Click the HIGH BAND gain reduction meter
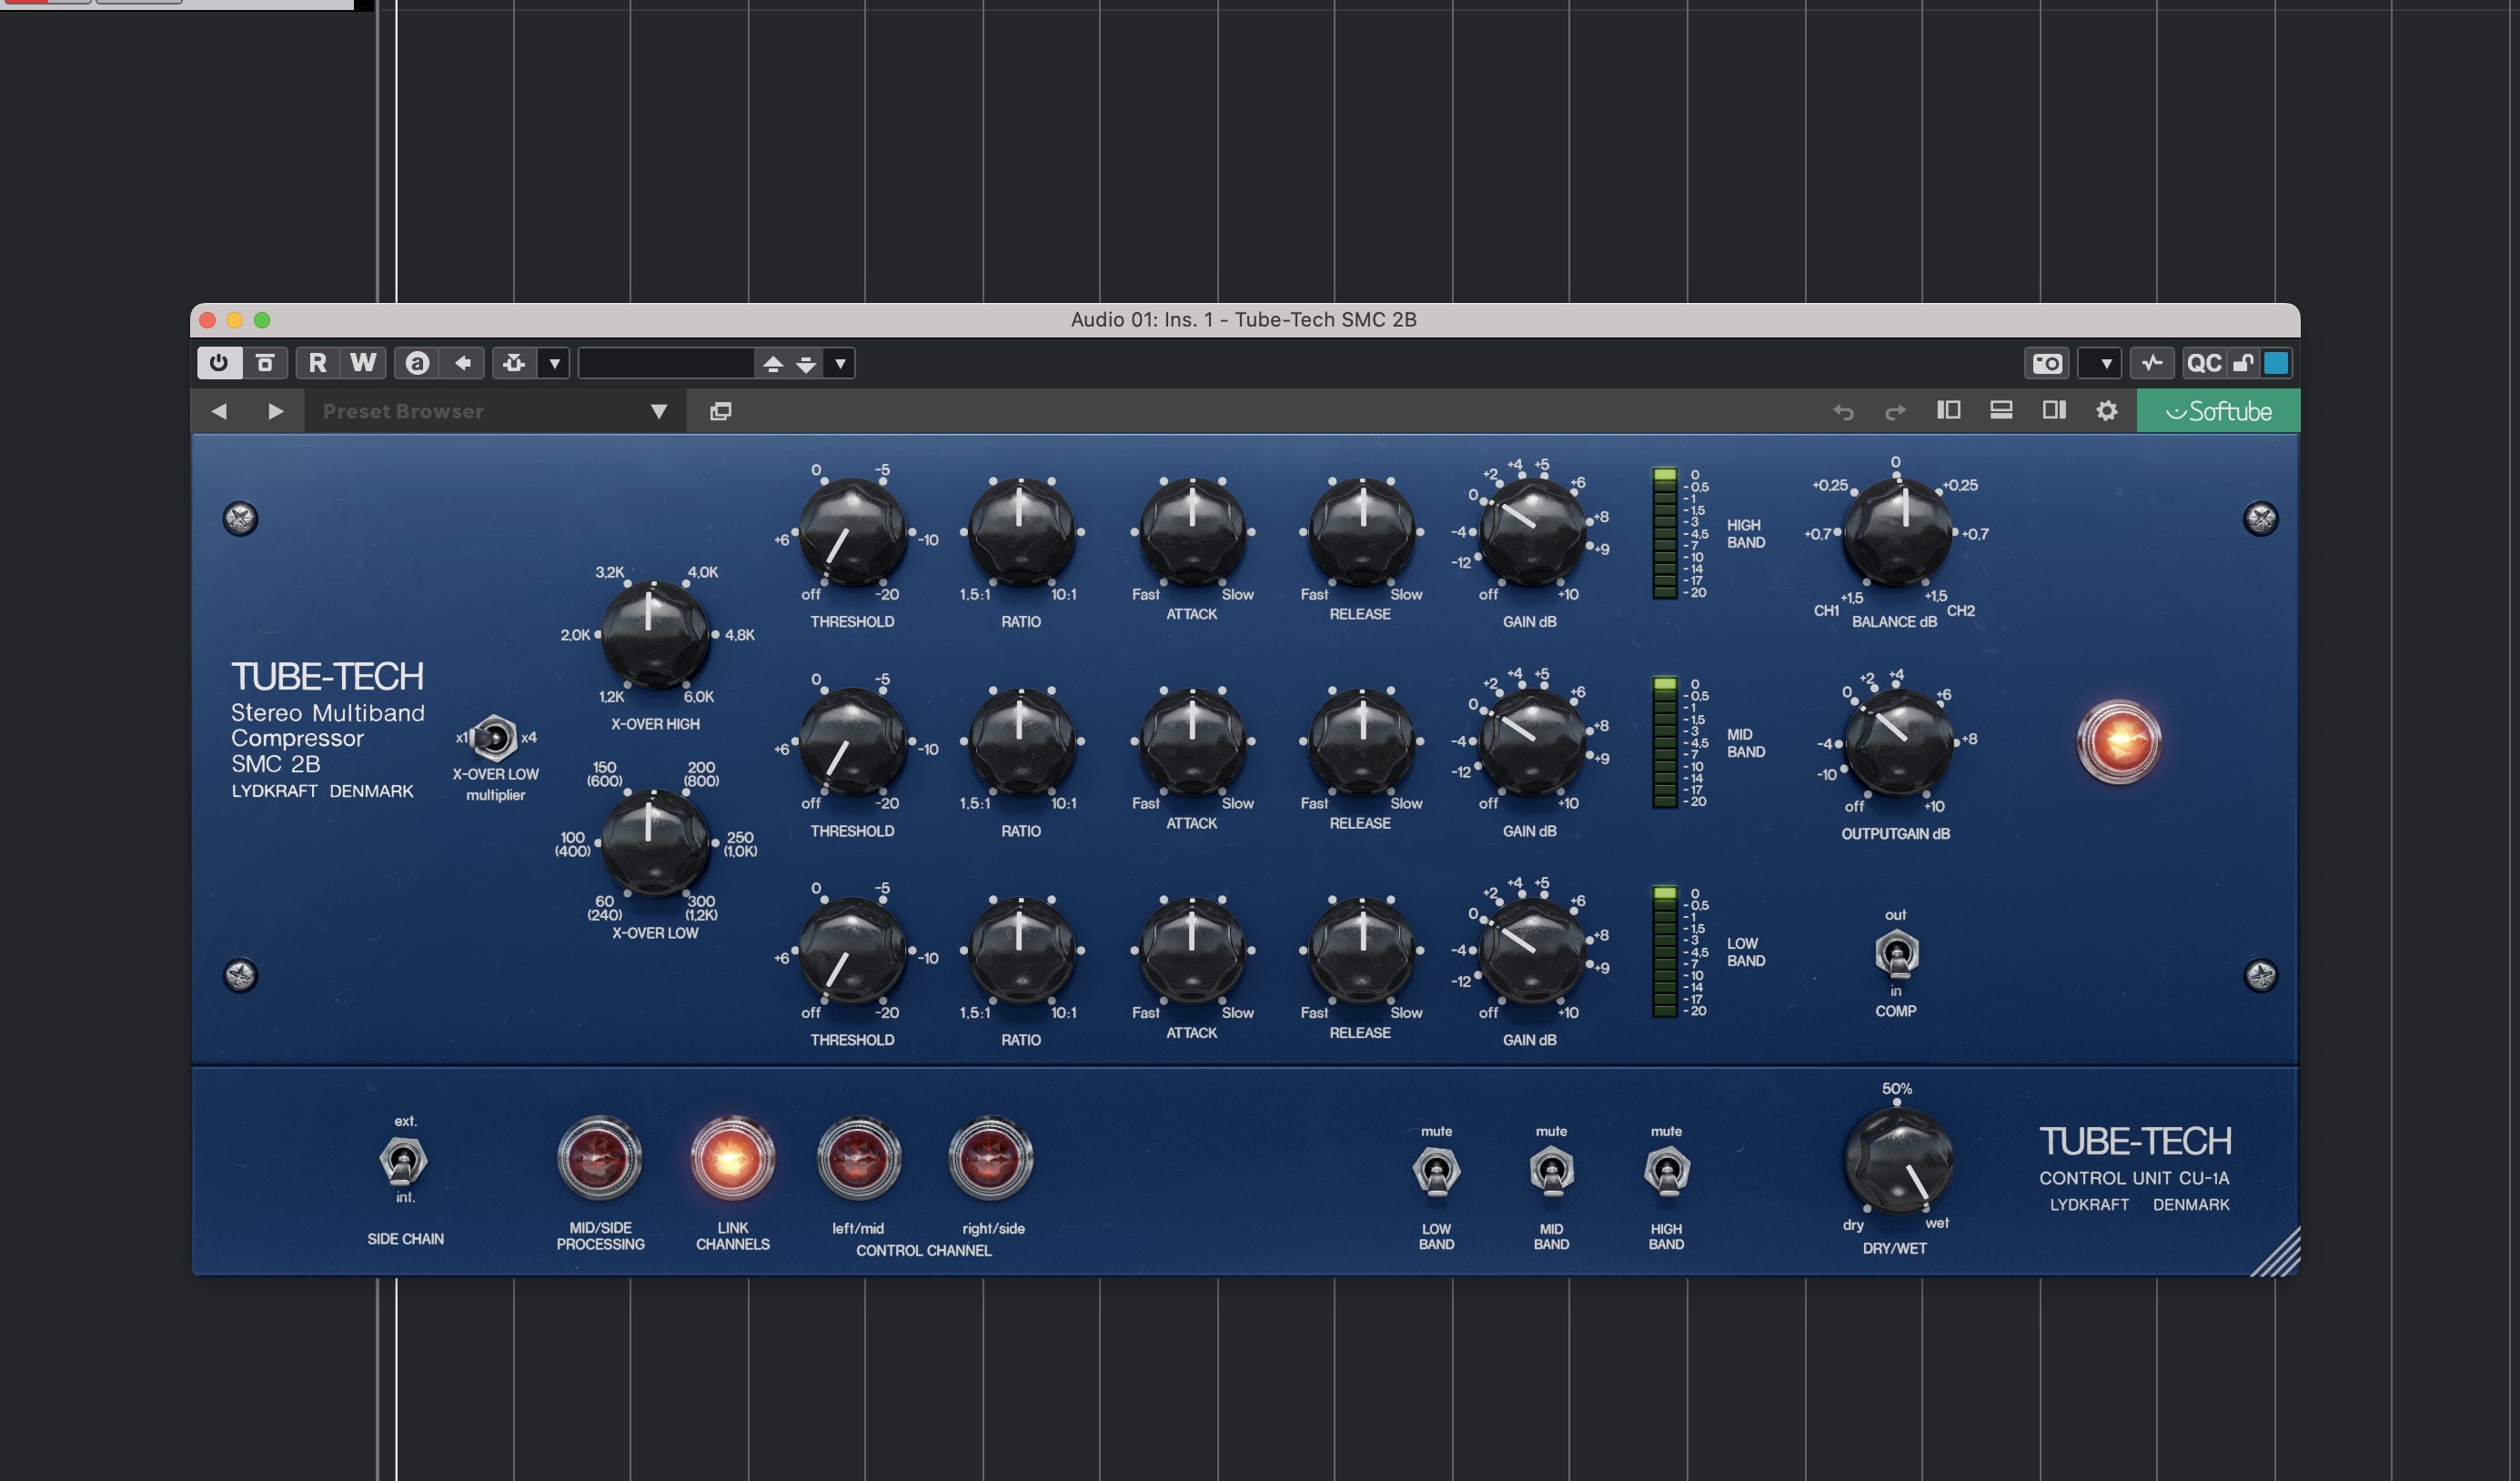Viewport: 2520px width, 1481px height. [x=1664, y=533]
